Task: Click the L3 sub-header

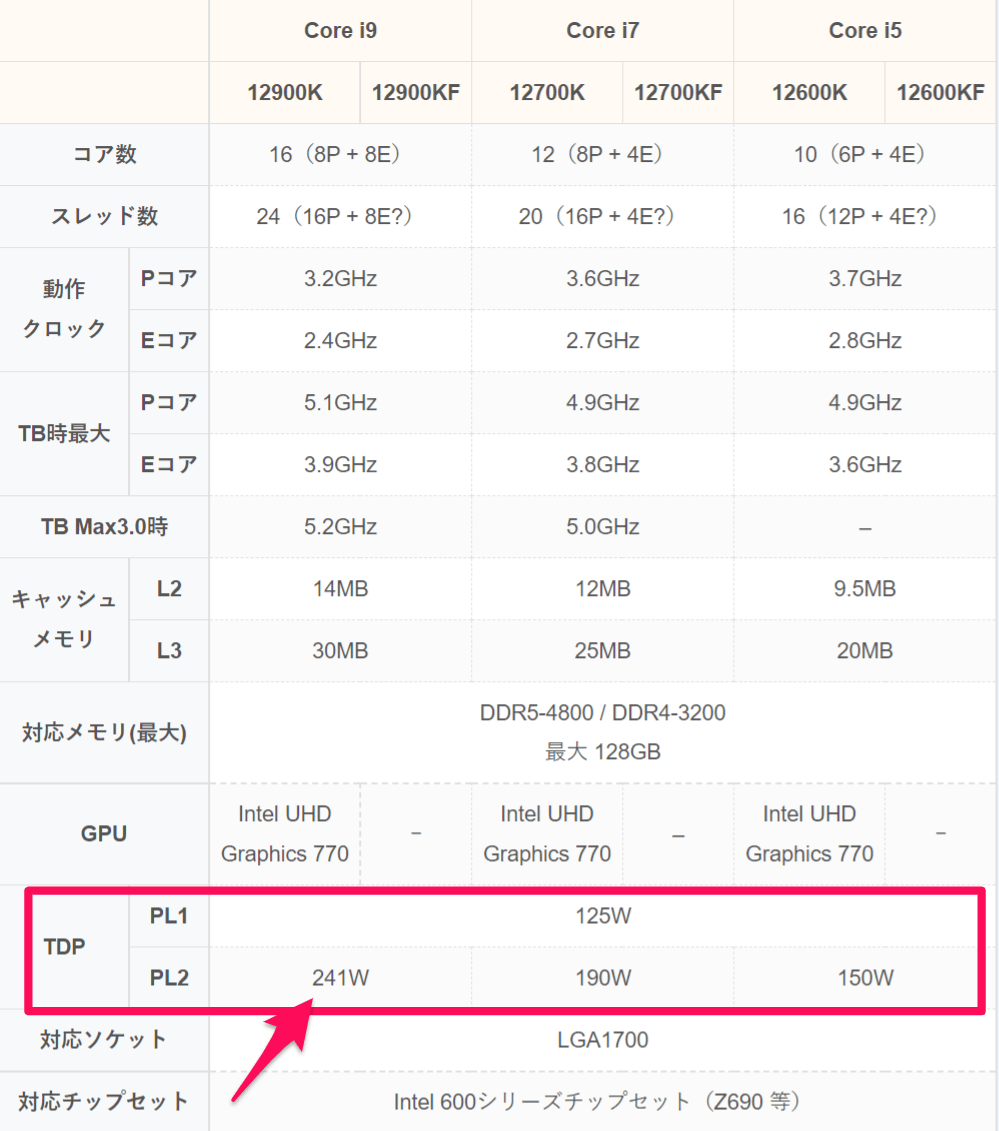Action: click(169, 651)
